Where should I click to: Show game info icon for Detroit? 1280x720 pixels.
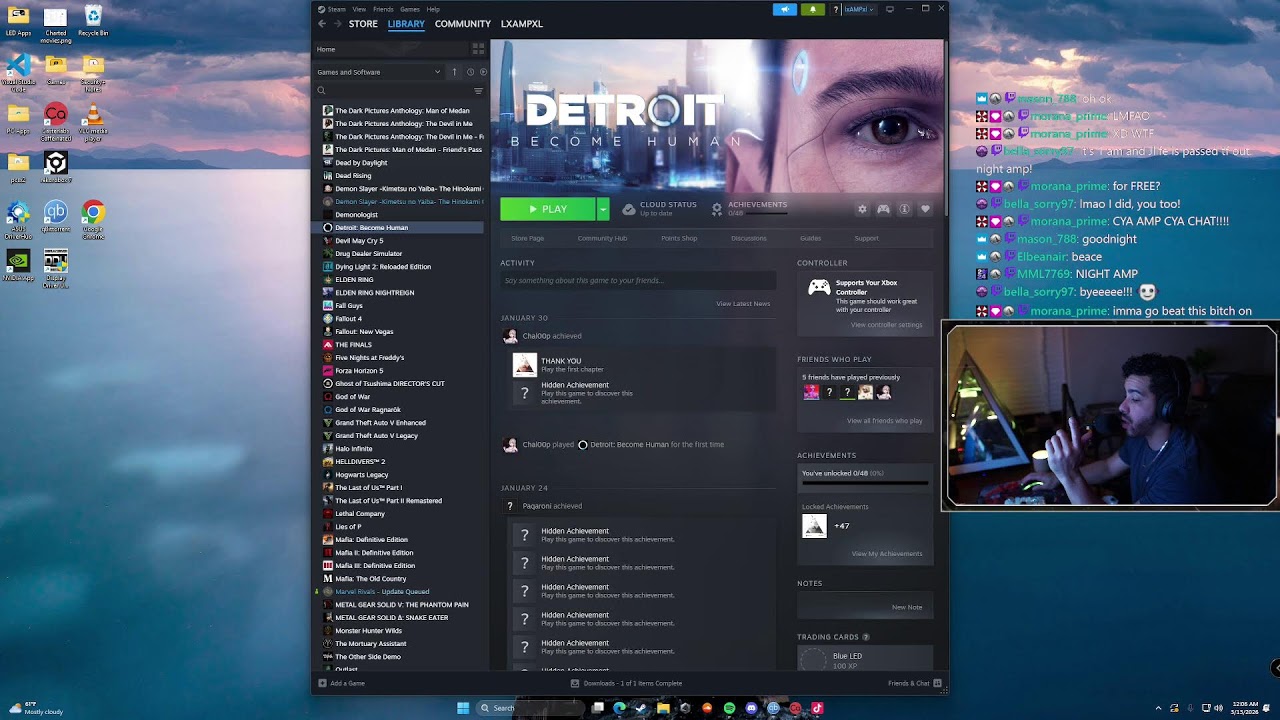point(904,209)
